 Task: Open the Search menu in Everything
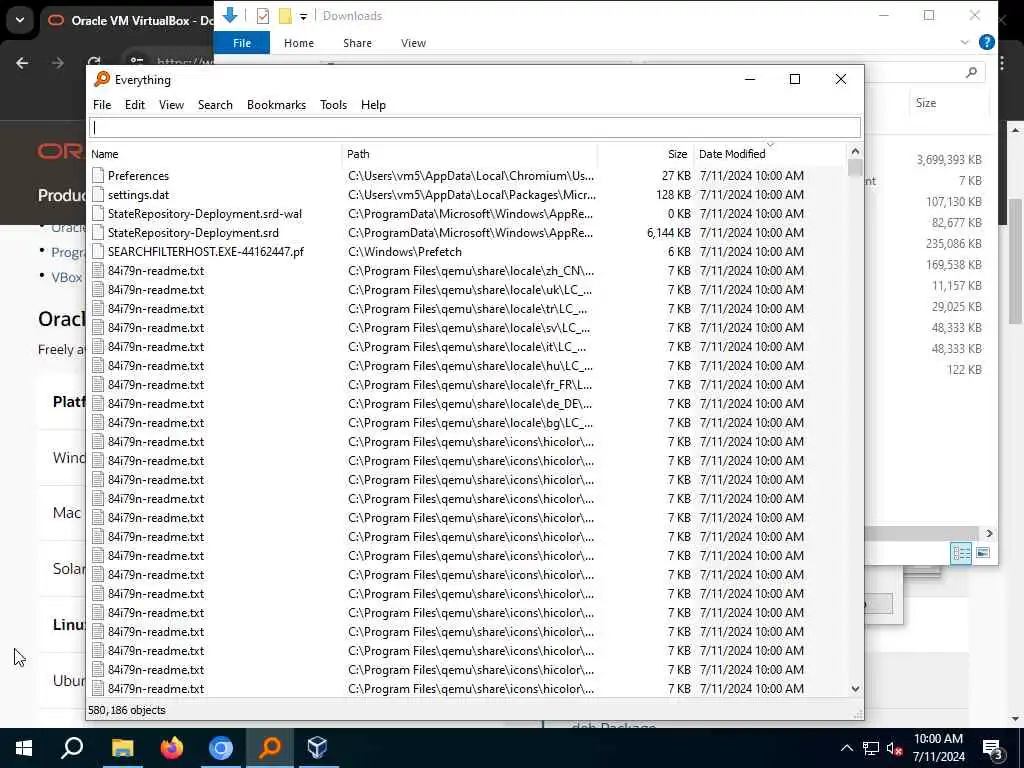(x=215, y=104)
